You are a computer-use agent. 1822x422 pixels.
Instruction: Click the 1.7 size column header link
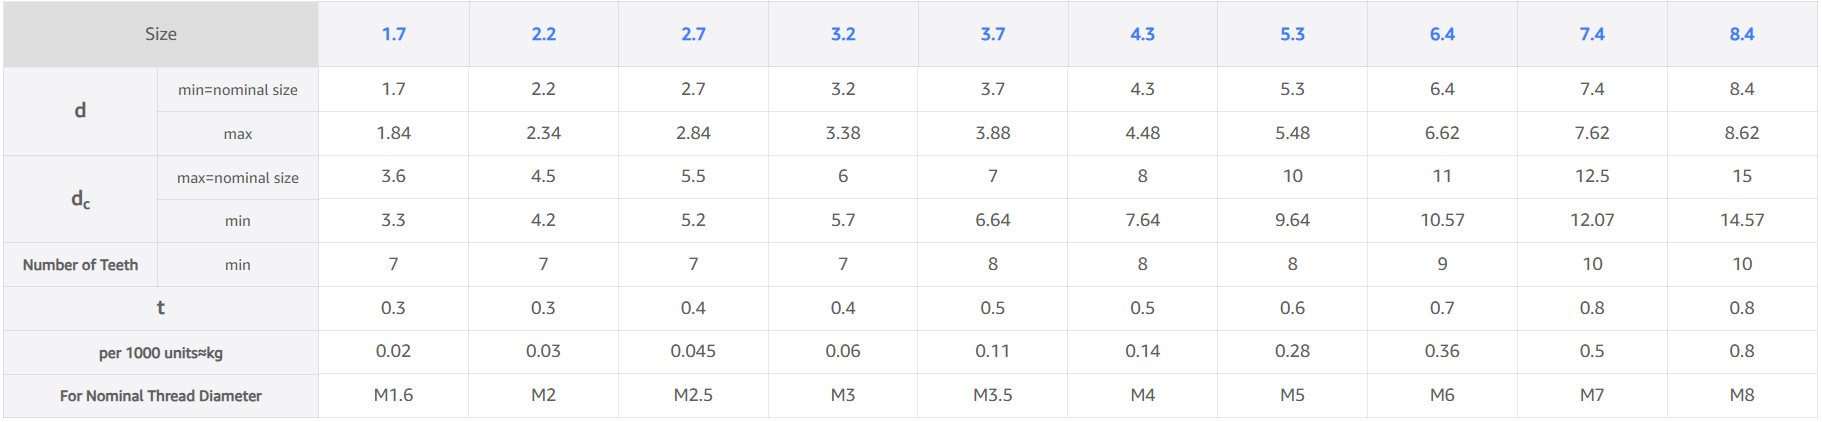point(393,34)
